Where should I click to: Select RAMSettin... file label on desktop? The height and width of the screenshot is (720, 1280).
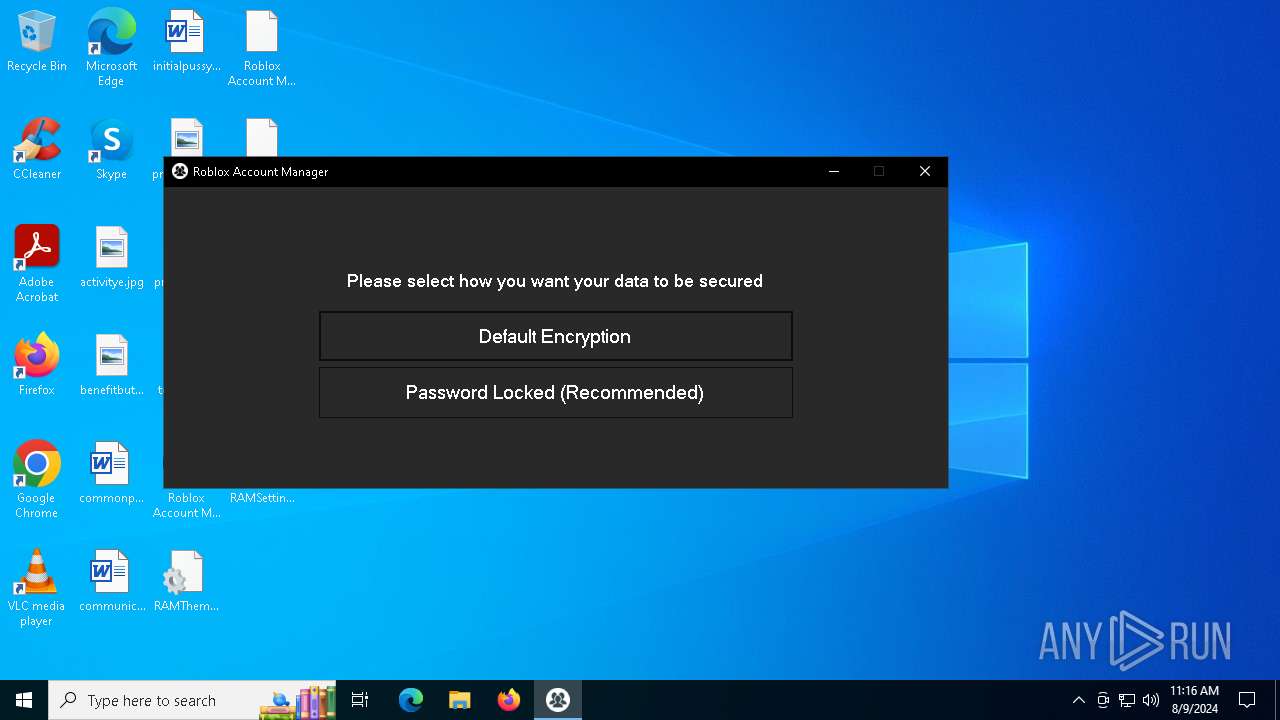[262, 497]
